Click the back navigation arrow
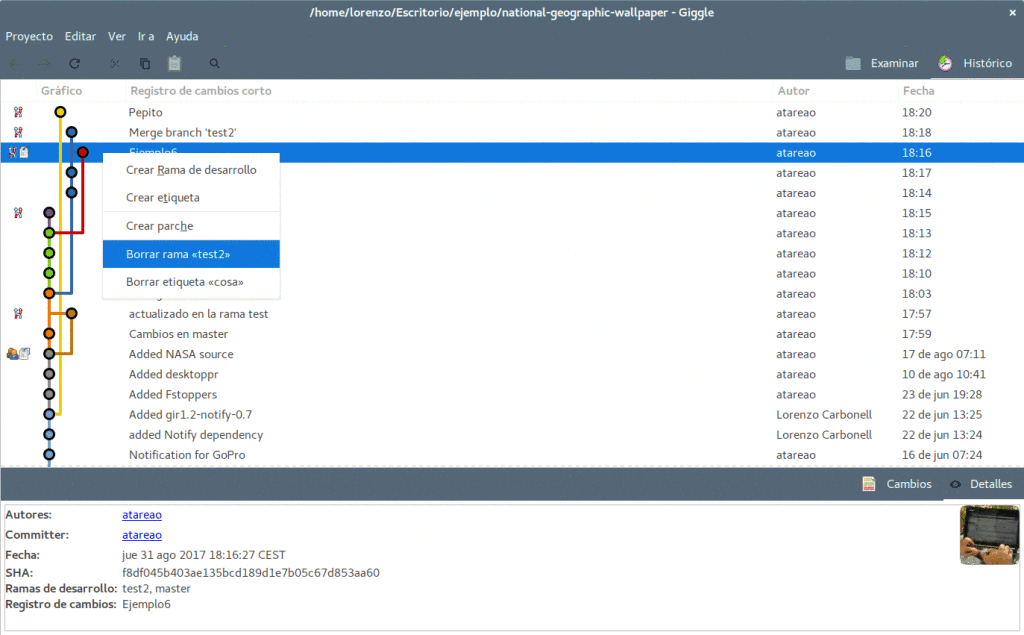 coord(14,63)
